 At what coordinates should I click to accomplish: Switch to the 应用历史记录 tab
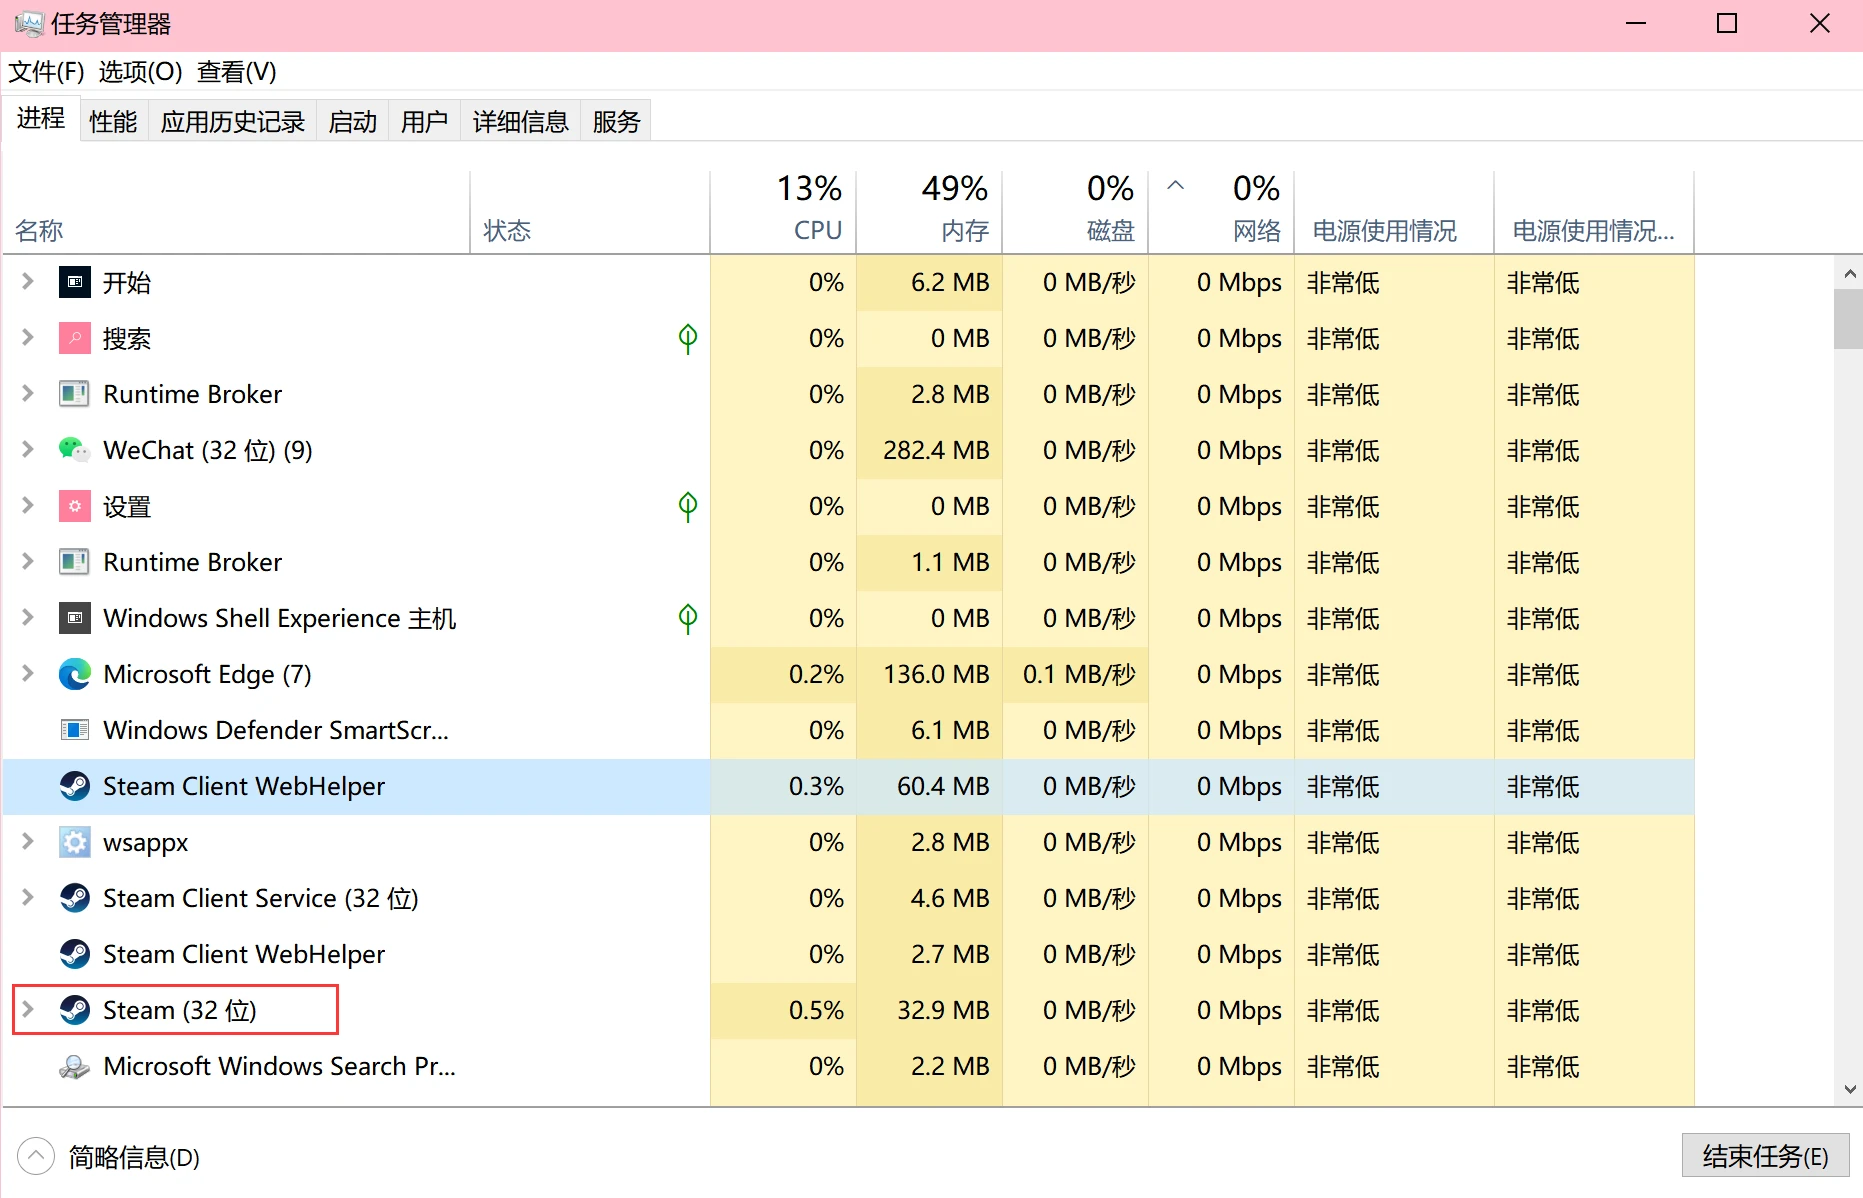(x=233, y=122)
